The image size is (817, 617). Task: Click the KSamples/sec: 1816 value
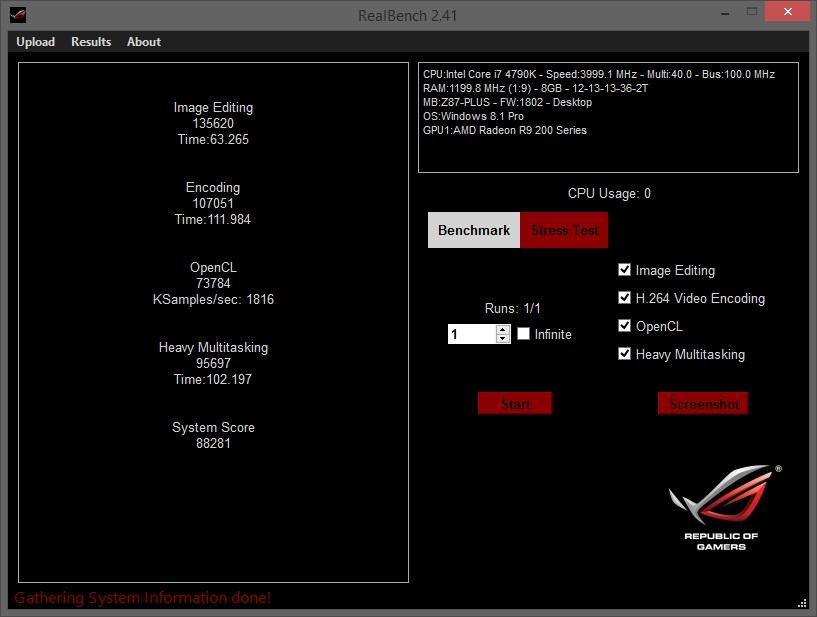click(x=213, y=300)
